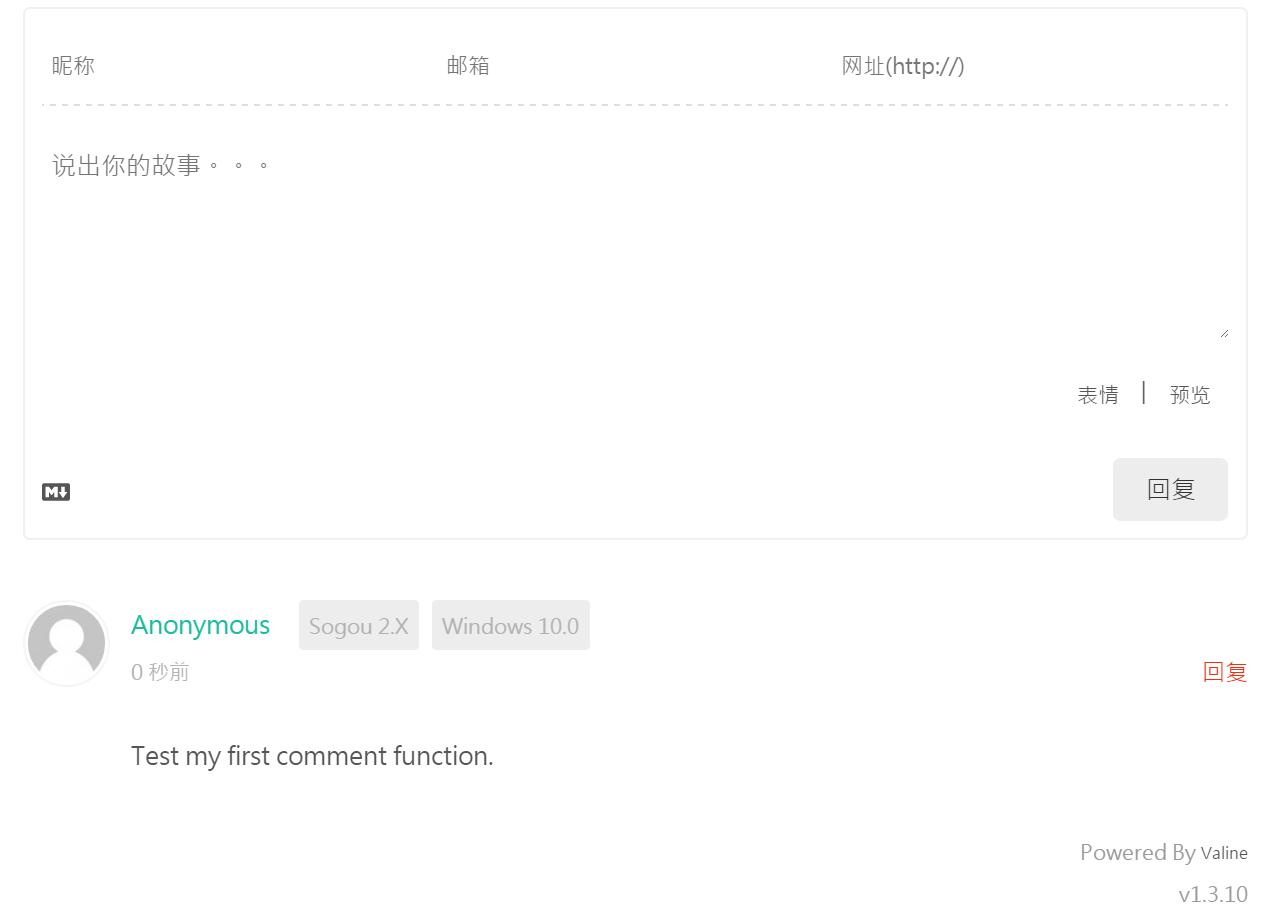Click the comment text 'Test my first comment function.'
Viewport: 1263px width, 908px height.
(x=312, y=756)
